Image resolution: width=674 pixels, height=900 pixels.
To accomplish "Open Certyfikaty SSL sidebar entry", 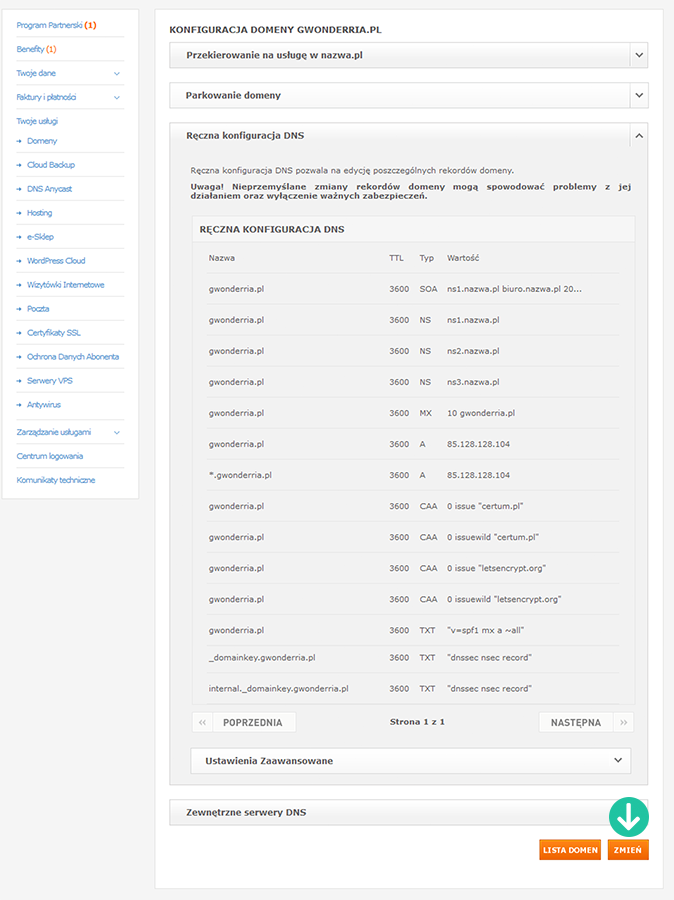I will pyautogui.click(x=53, y=333).
